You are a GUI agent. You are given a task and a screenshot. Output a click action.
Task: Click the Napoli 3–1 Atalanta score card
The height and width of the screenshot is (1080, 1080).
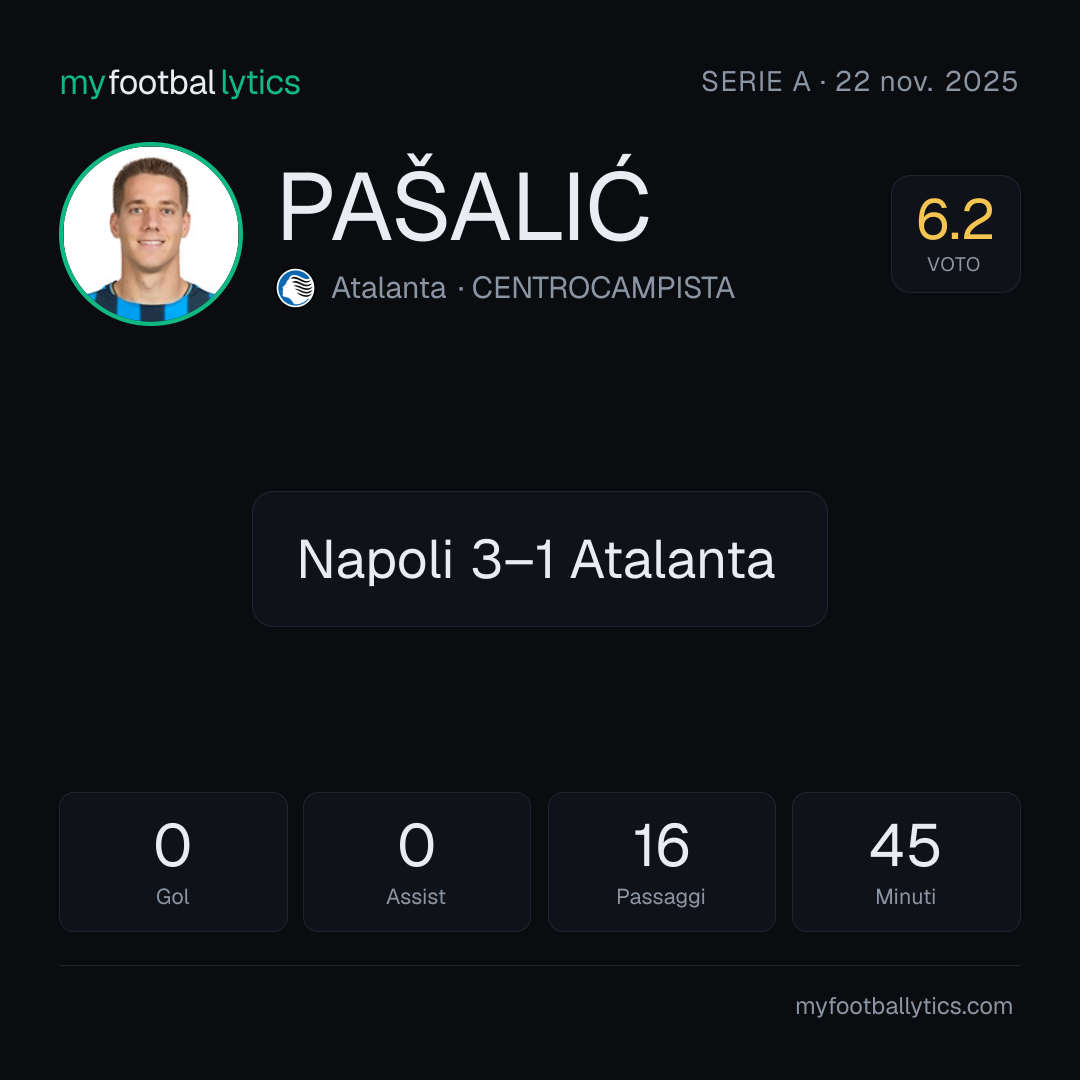pyautogui.click(x=539, y=559)
